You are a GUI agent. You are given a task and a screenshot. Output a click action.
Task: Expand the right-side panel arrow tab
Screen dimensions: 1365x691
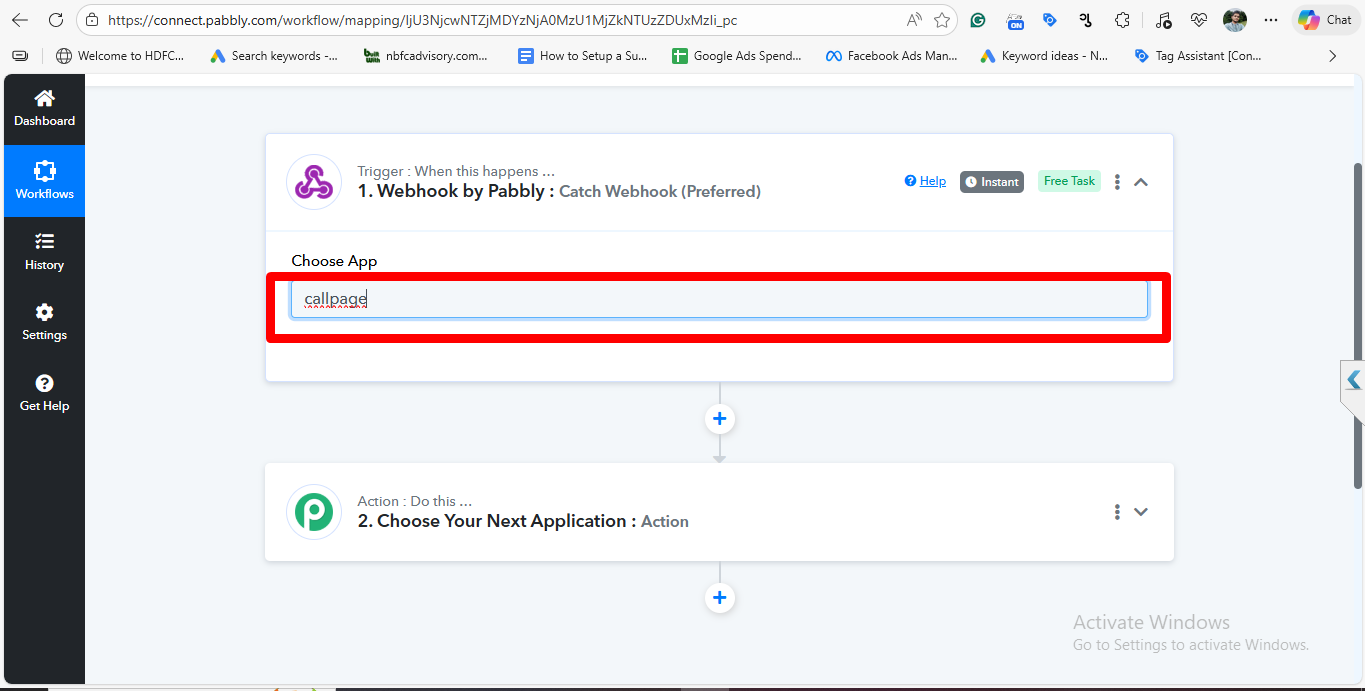[1353, 381]
